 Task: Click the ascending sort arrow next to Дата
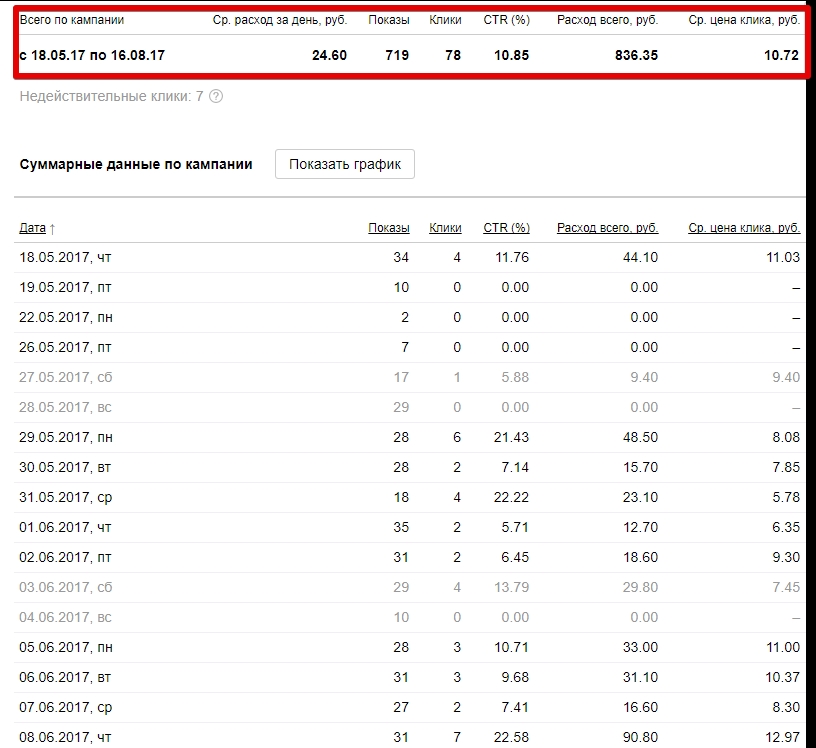coord(52,229)
